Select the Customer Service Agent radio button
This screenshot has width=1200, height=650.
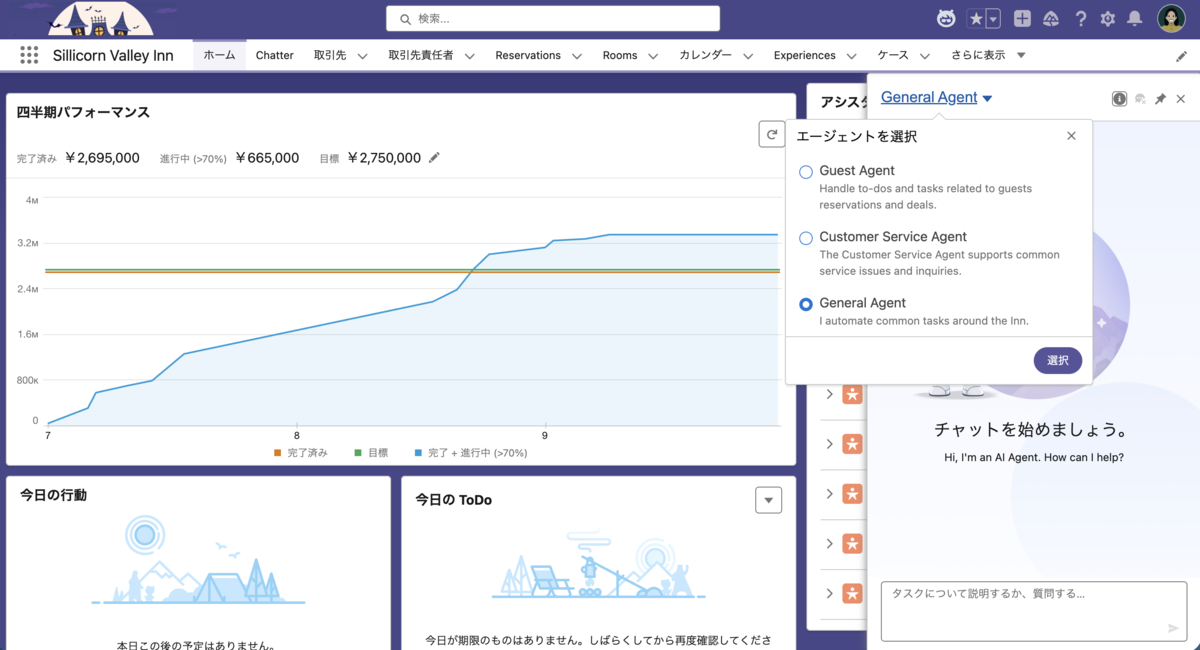coord(806,238)
